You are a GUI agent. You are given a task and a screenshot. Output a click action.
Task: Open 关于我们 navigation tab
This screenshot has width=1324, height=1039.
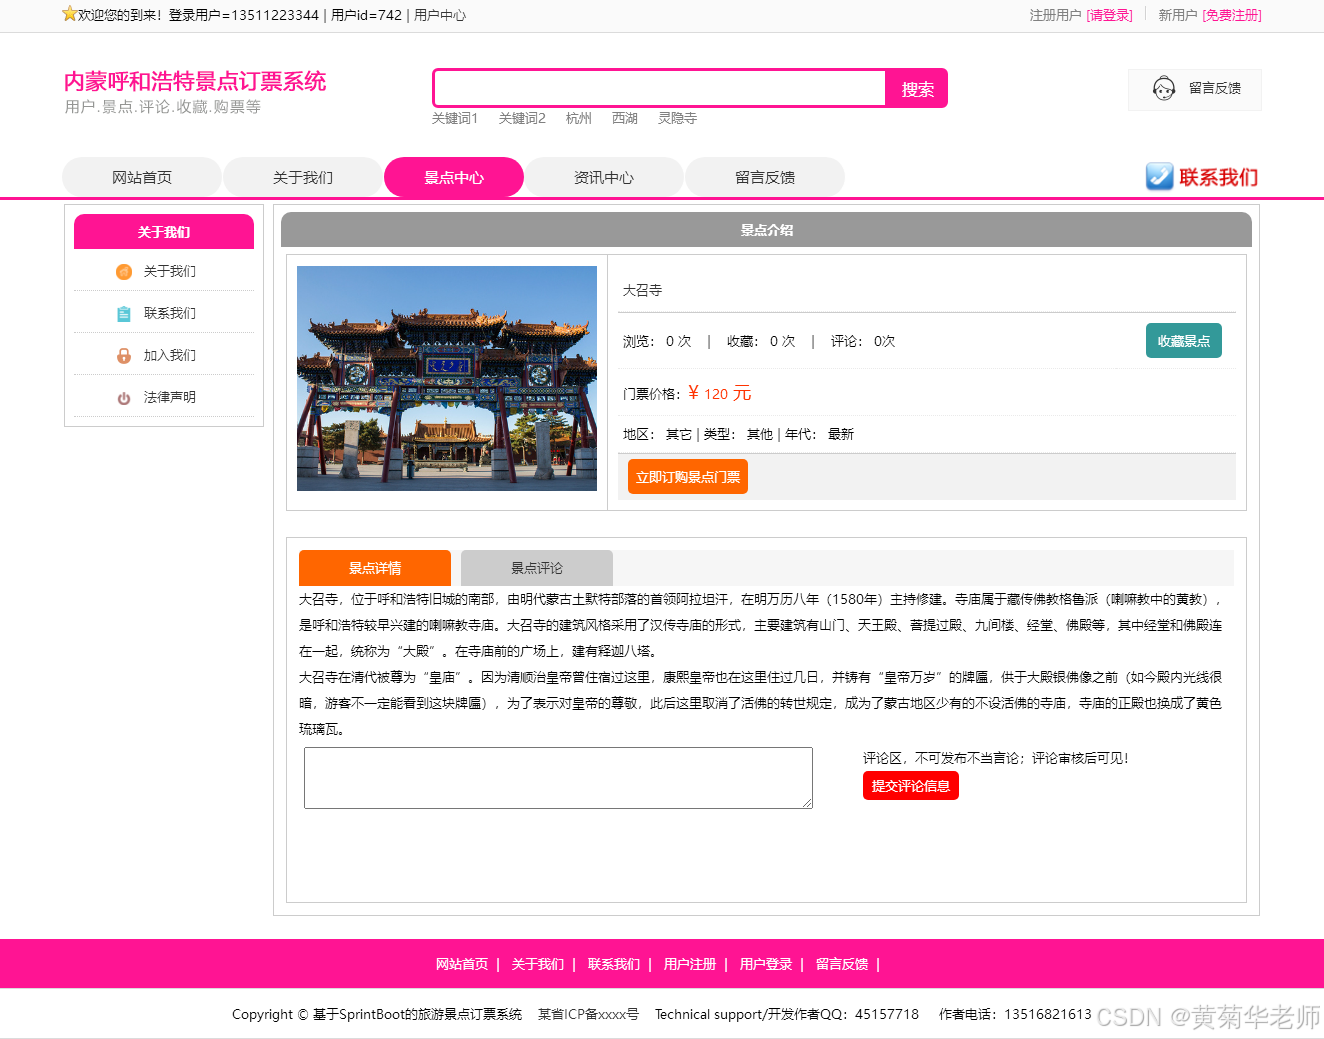coord(303,177)
